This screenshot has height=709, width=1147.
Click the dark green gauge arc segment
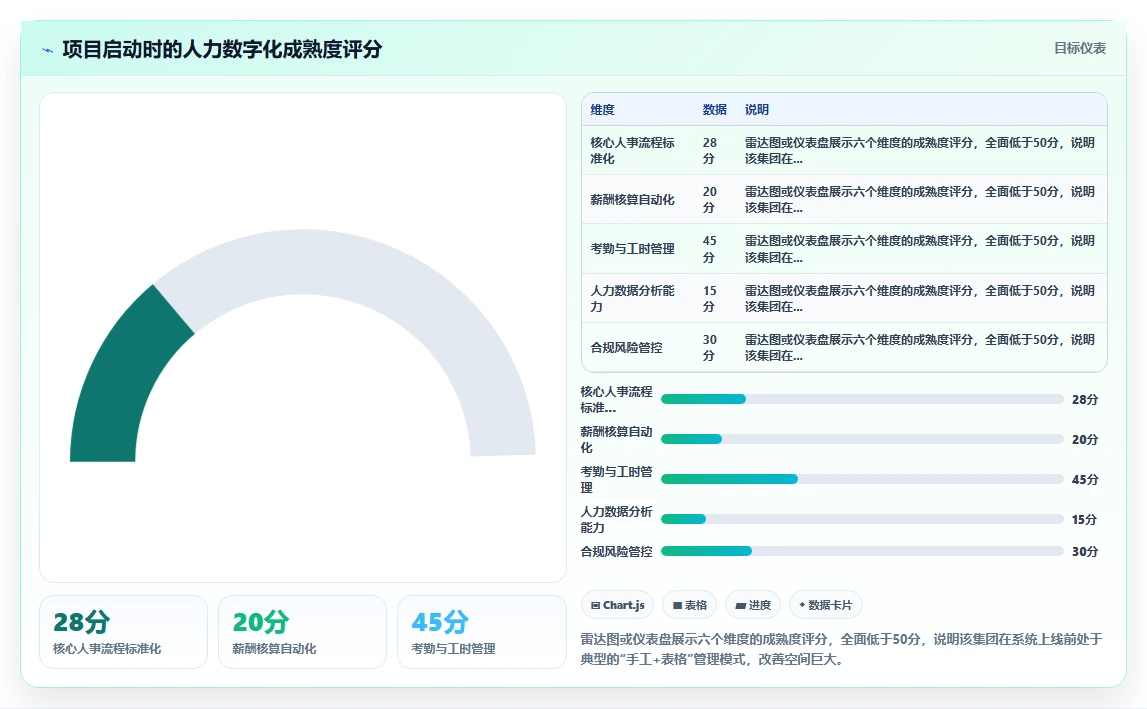tap(121, 380)
